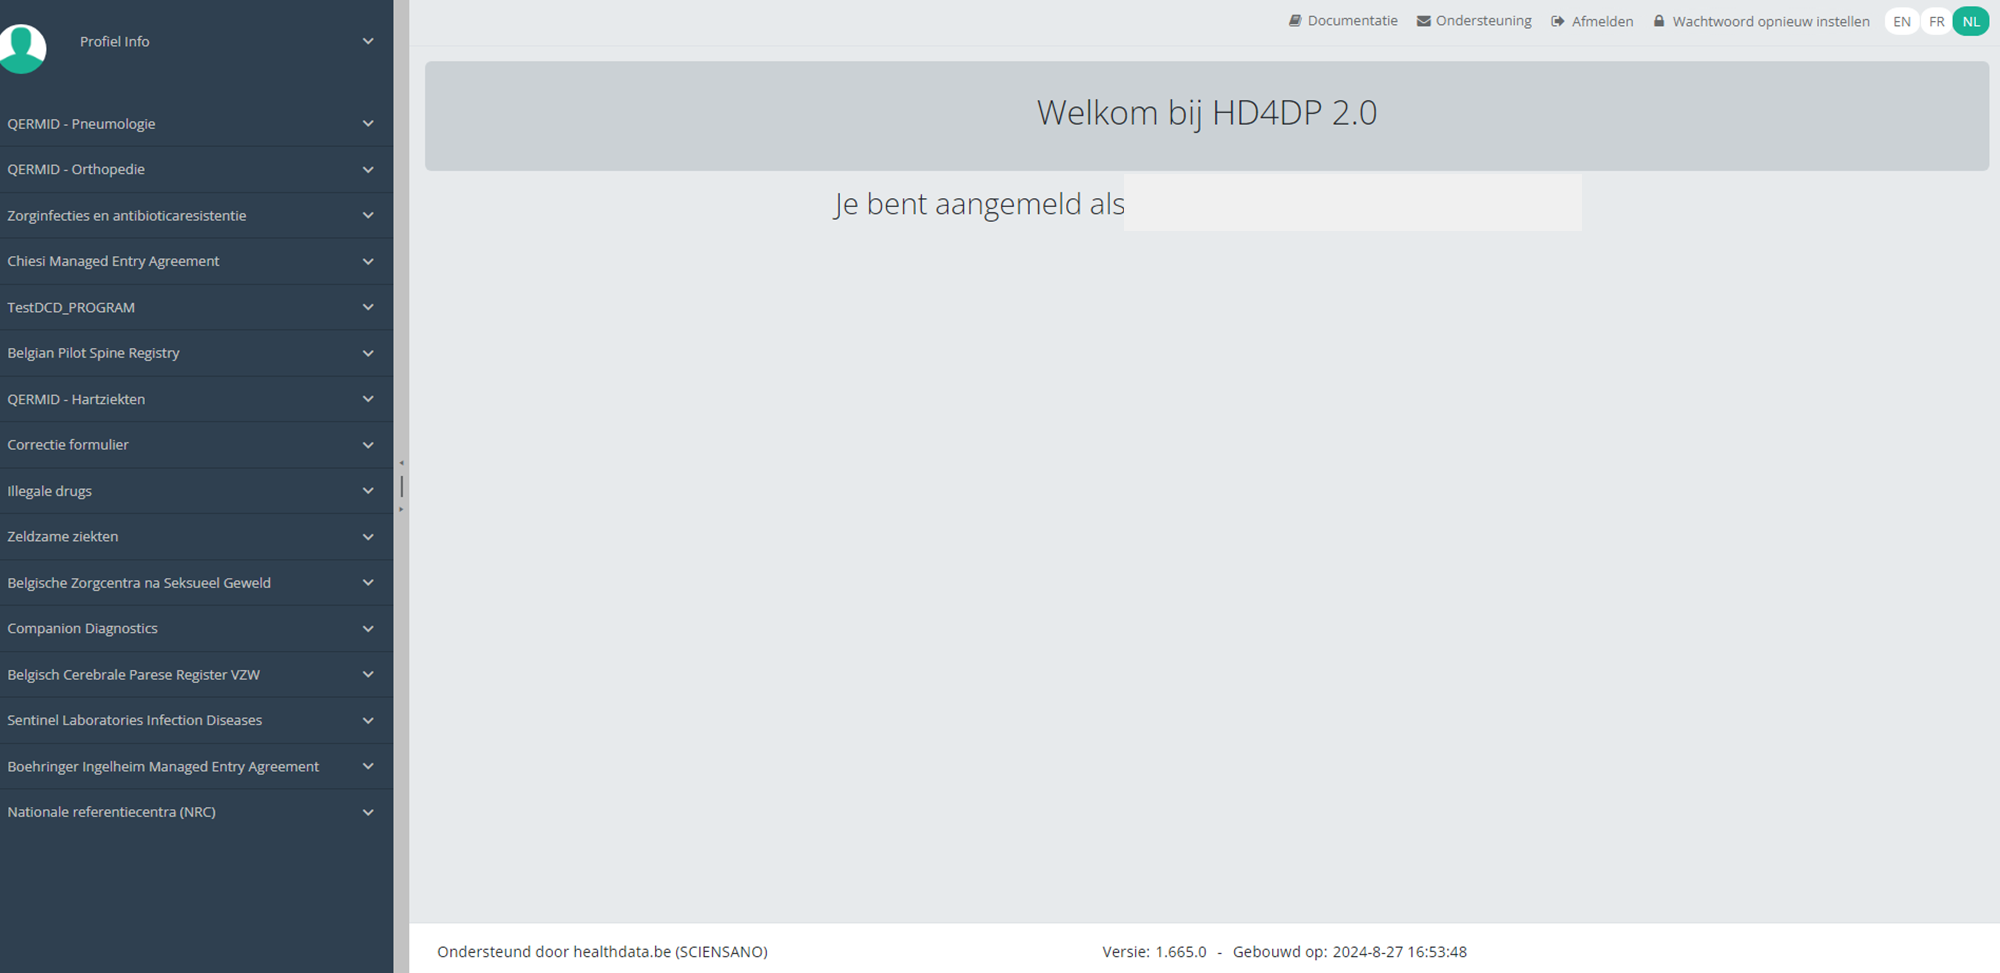2000x973 pixels.
Task: Click the Afmelden link text
Action: [1602, 21]
